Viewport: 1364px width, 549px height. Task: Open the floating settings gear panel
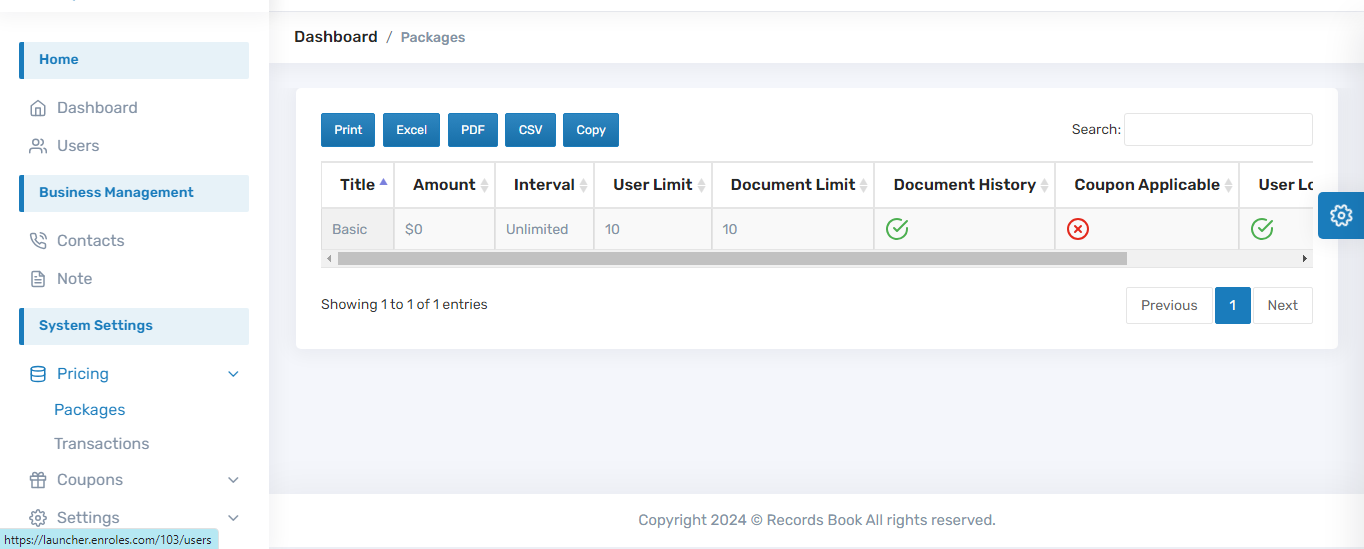(x=1341, y=215)
